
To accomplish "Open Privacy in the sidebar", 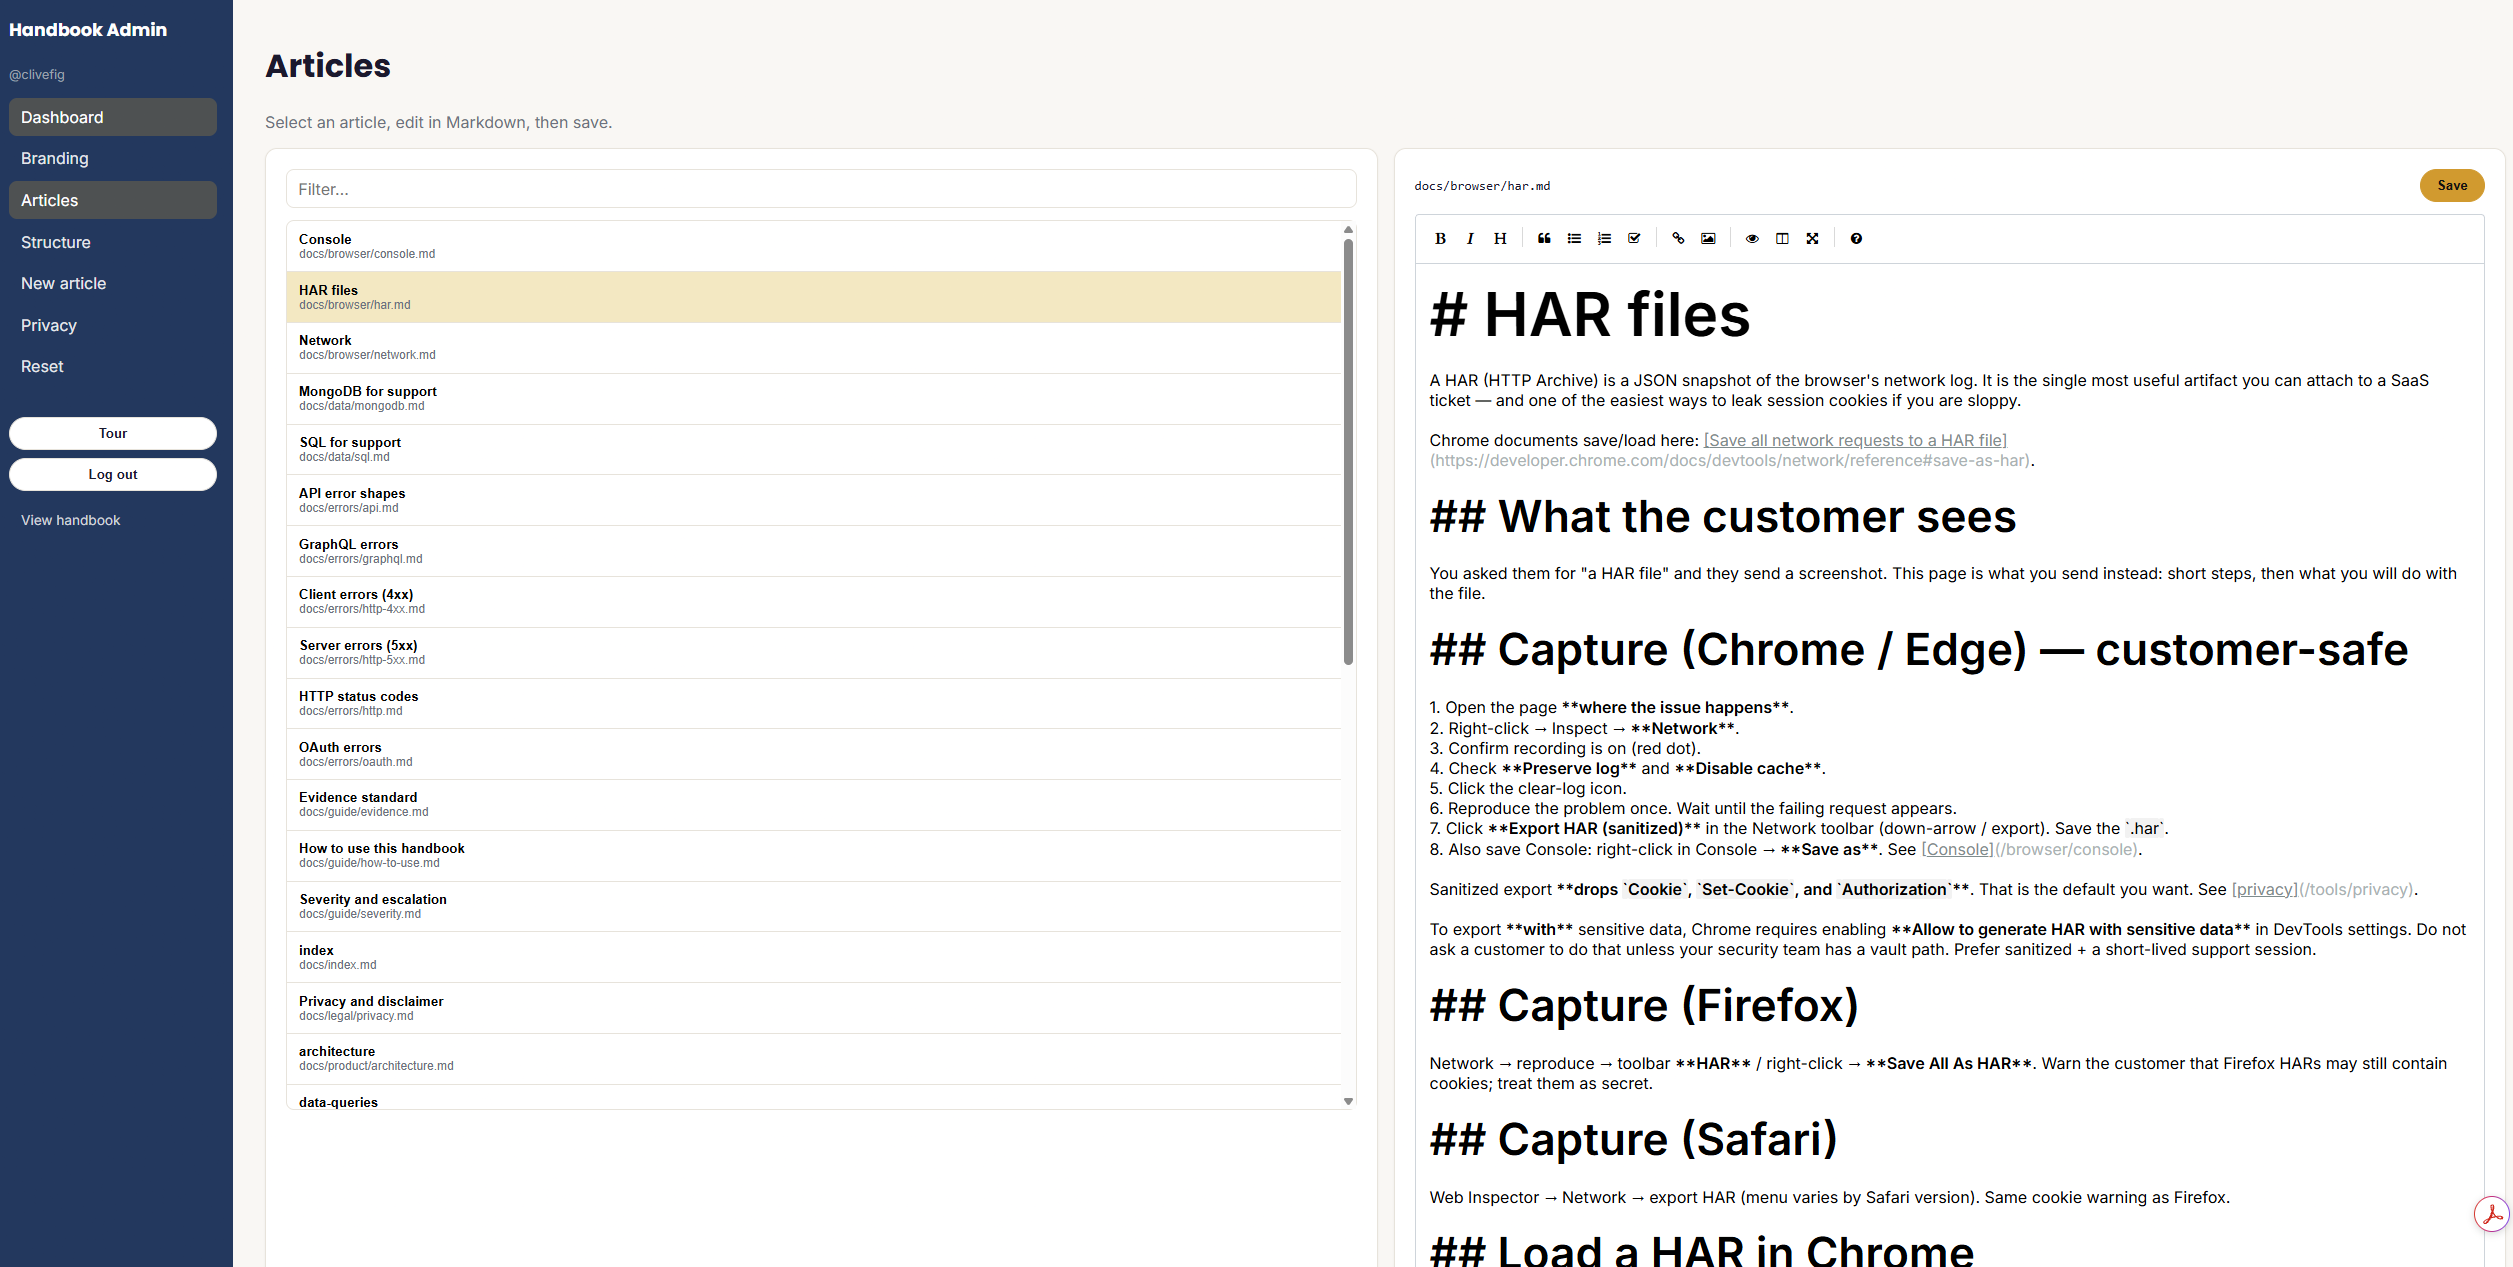I will [113, 325].
